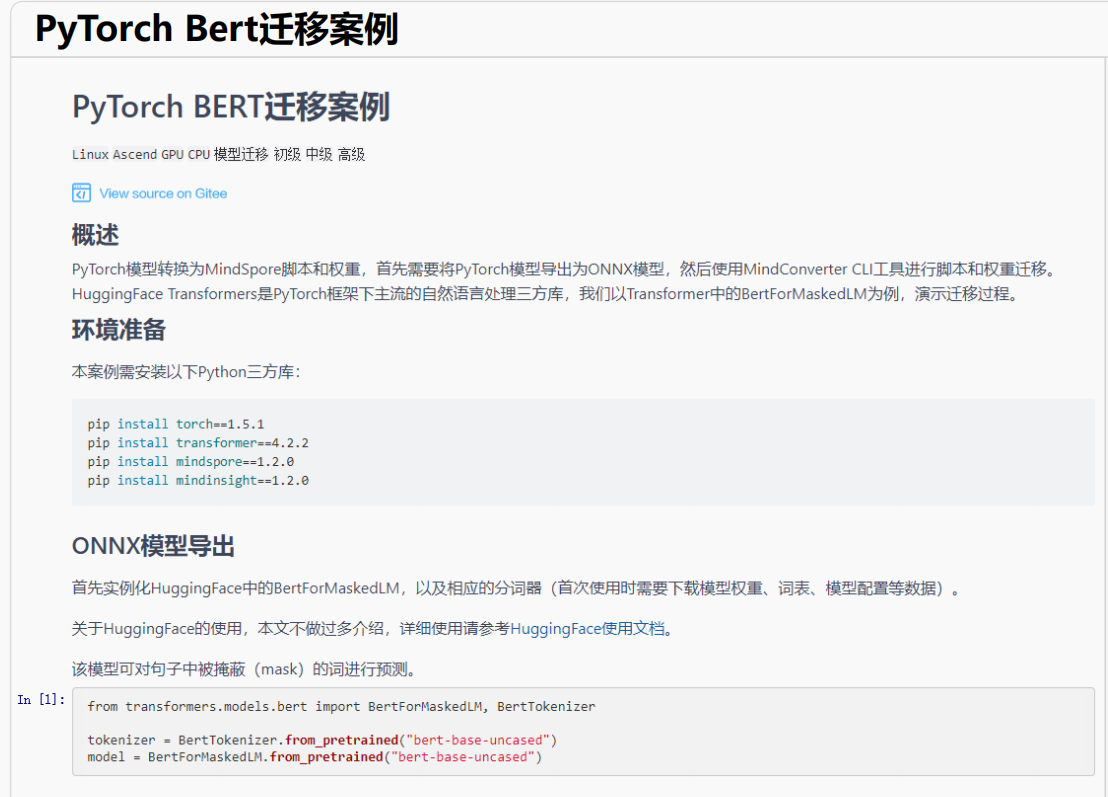Click the 本案例需安装以下Python三方库 sentence

pos(187,372)
